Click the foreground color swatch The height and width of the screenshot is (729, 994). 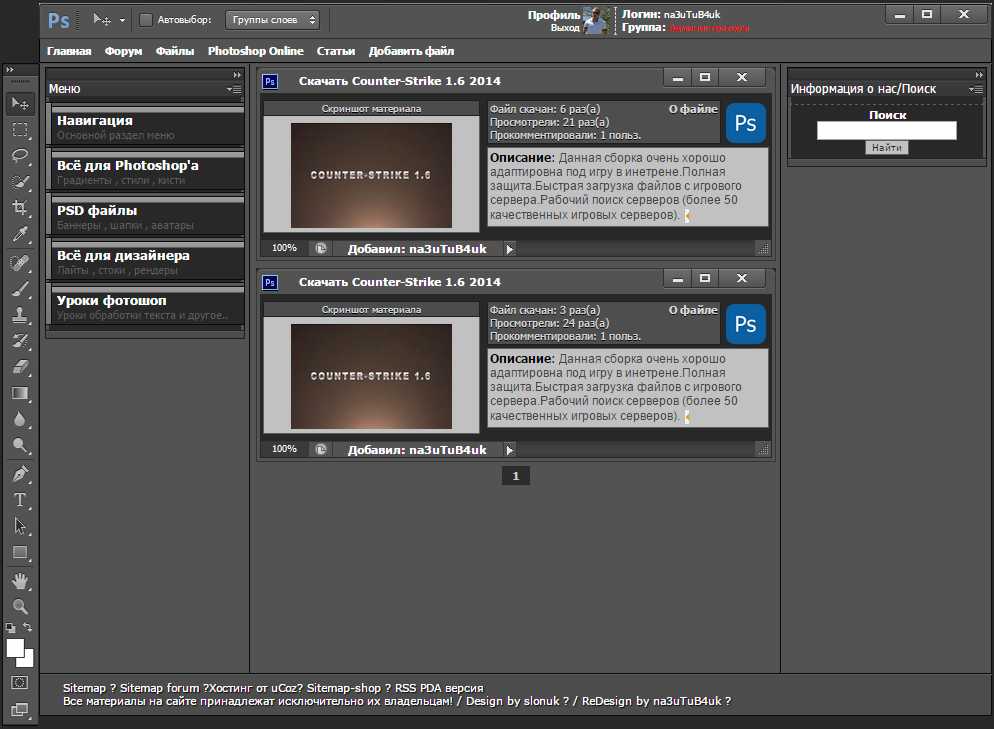pyautogui.click(x=15, y=648)
